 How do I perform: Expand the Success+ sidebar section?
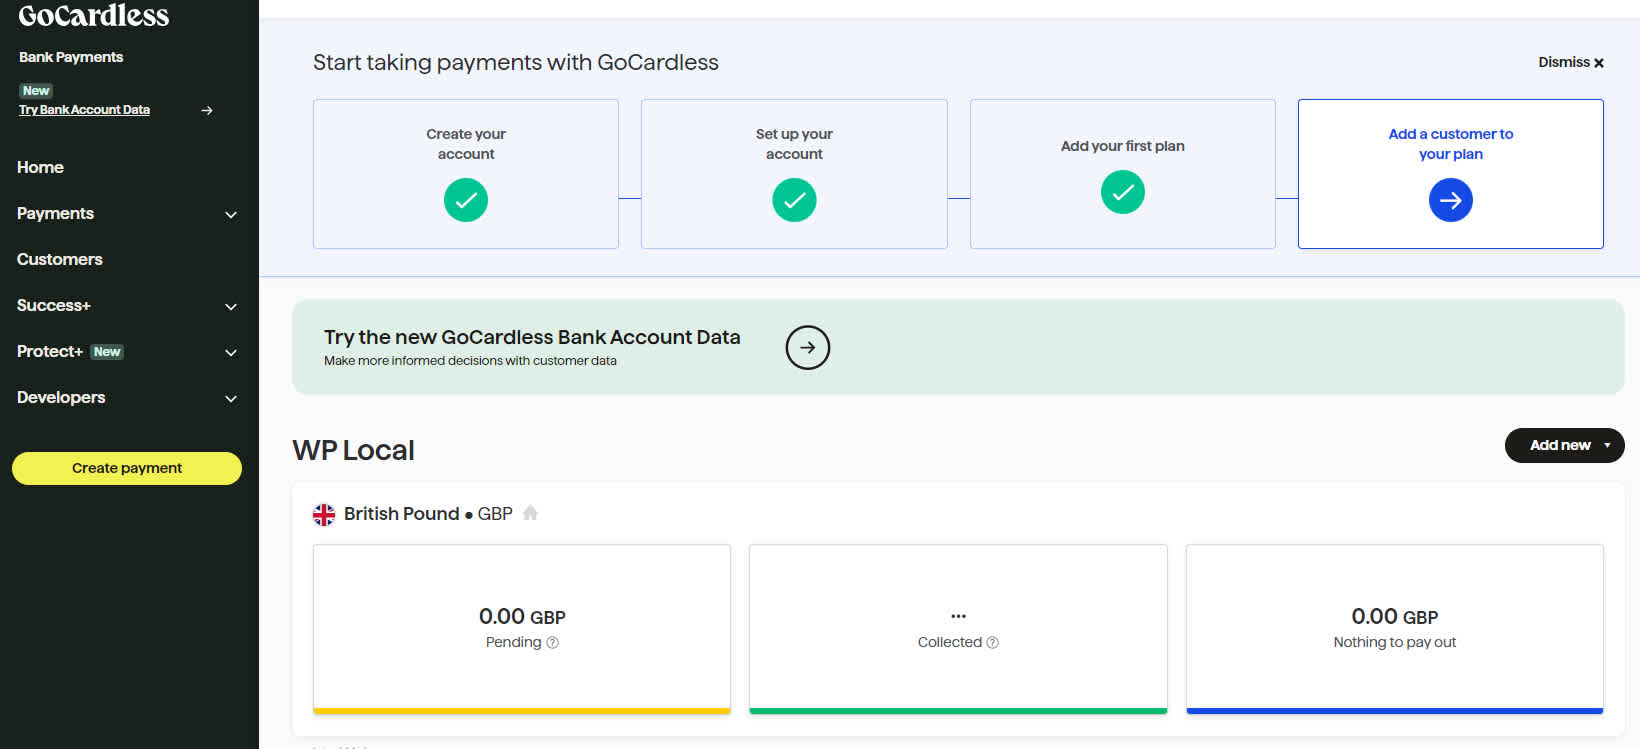pyautogui.click(x=230, y=306)
